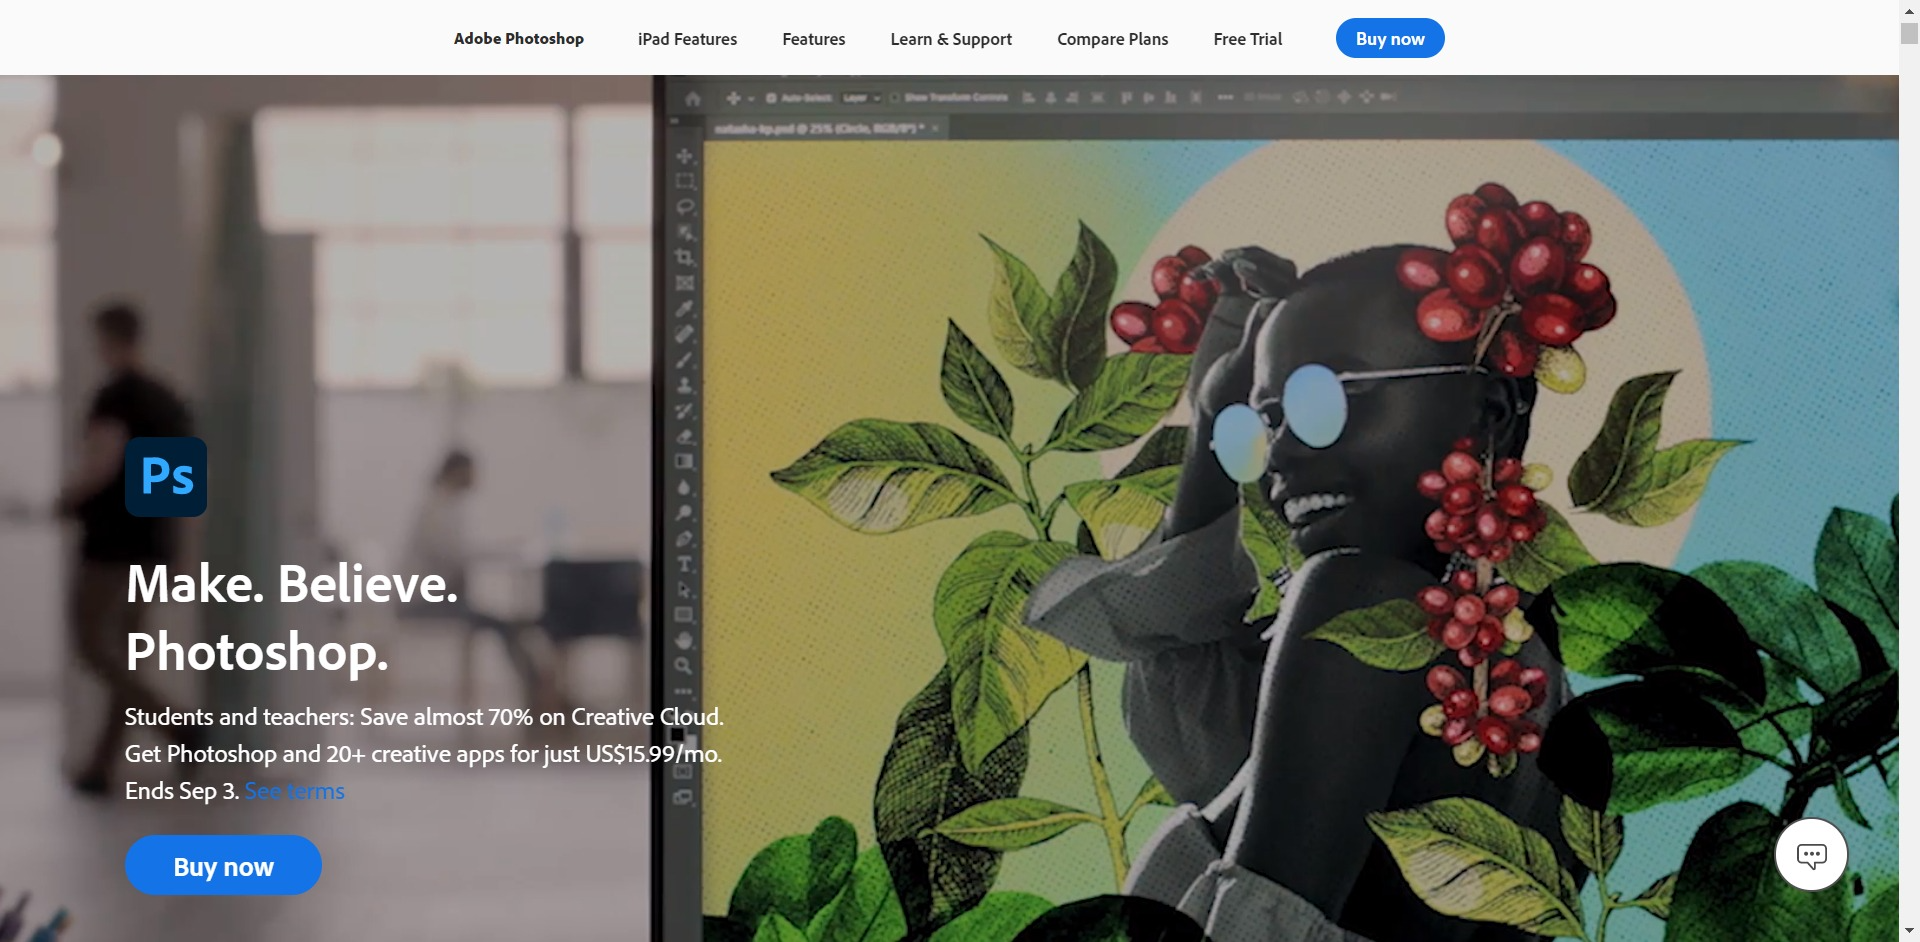Open the Learn & Support menu item
This screenshot has width=1920, height=942.
coord(951,39)
